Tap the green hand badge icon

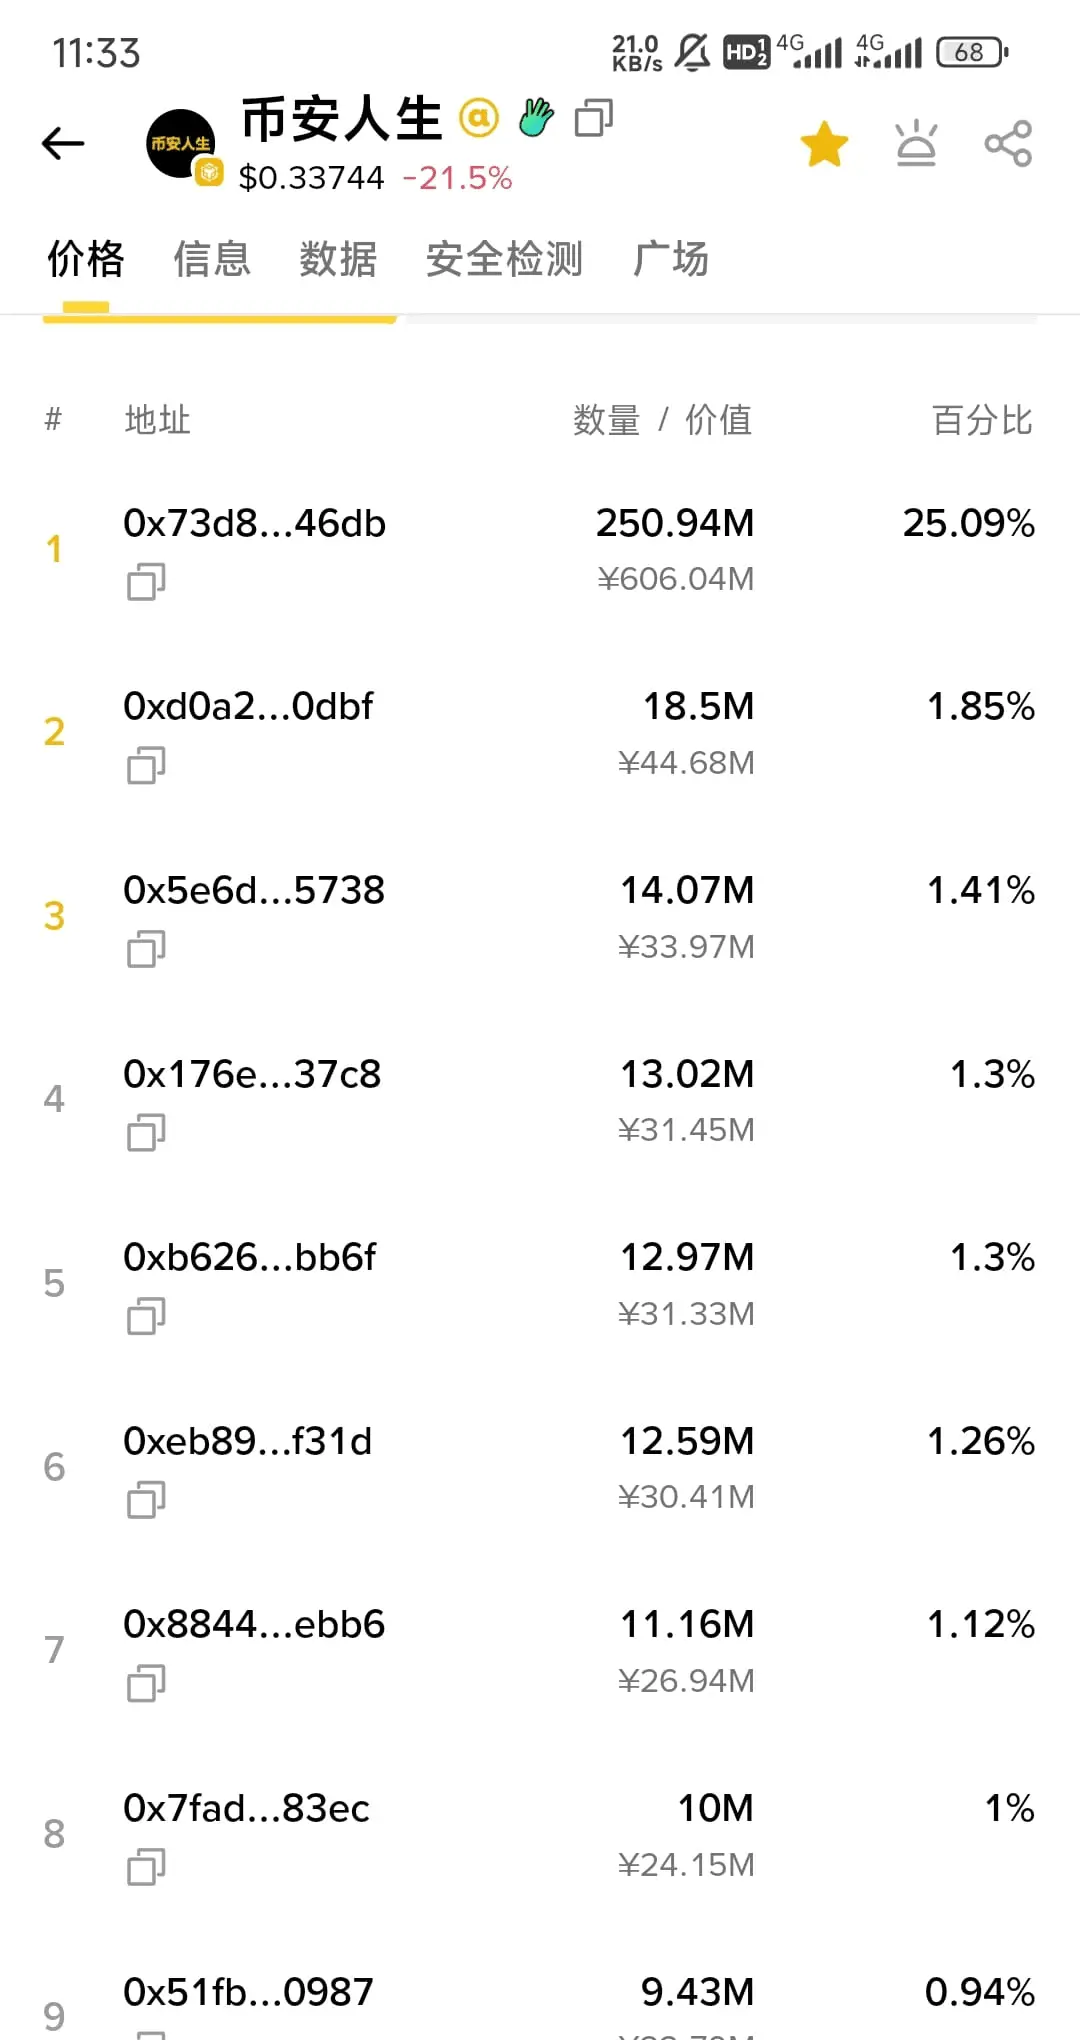pos(536,118)
